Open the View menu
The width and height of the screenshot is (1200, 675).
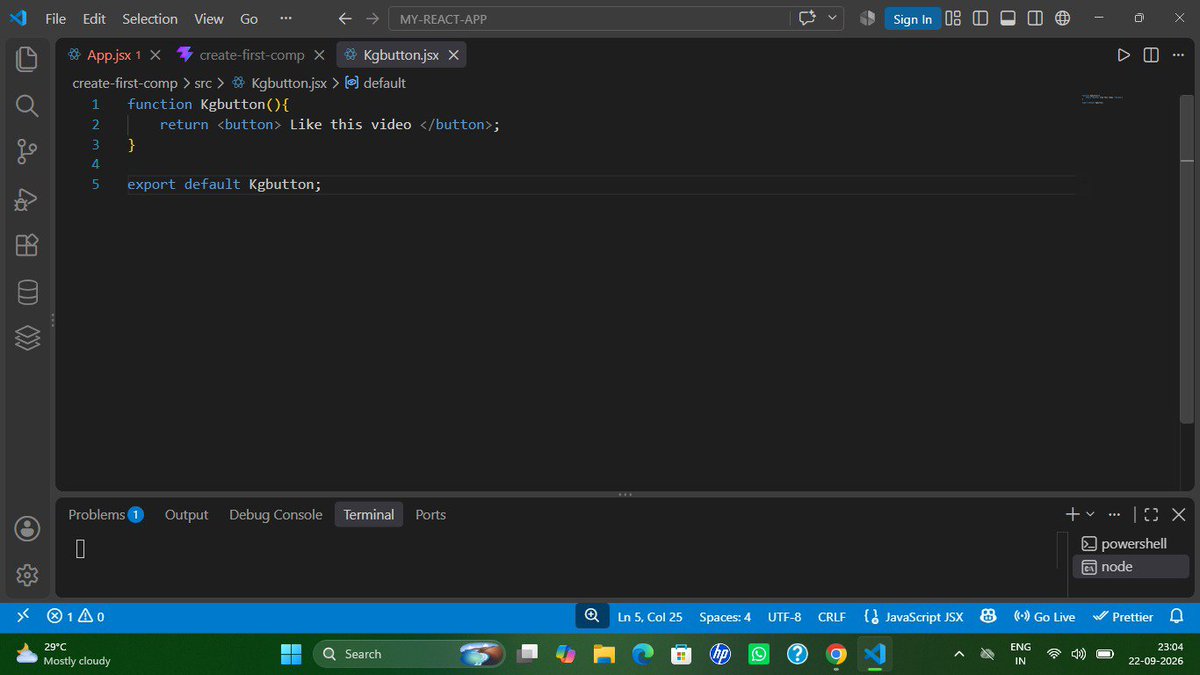209,18
